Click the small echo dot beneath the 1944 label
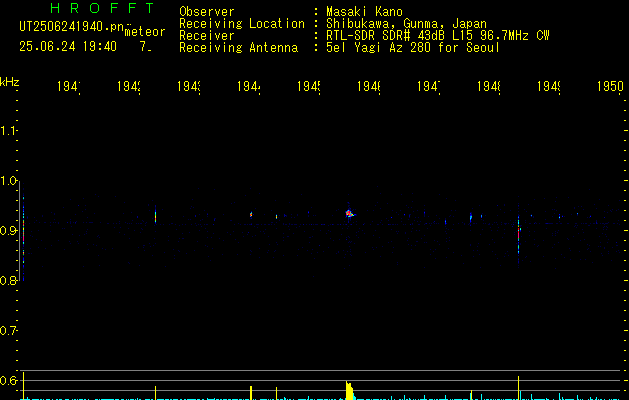This screenshot has height=400, width=629. [x=251, y=215]
